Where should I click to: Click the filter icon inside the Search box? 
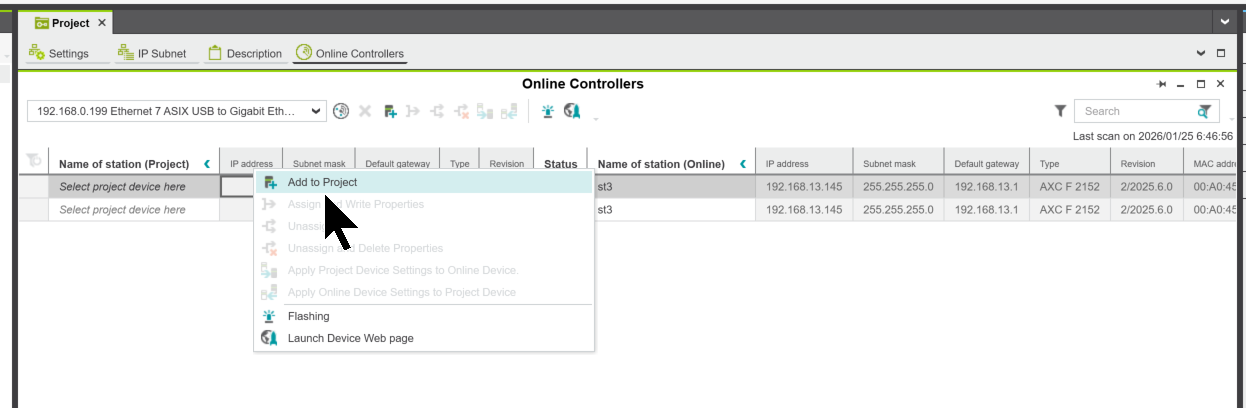pyautogui.click(x=1204, y=111)
